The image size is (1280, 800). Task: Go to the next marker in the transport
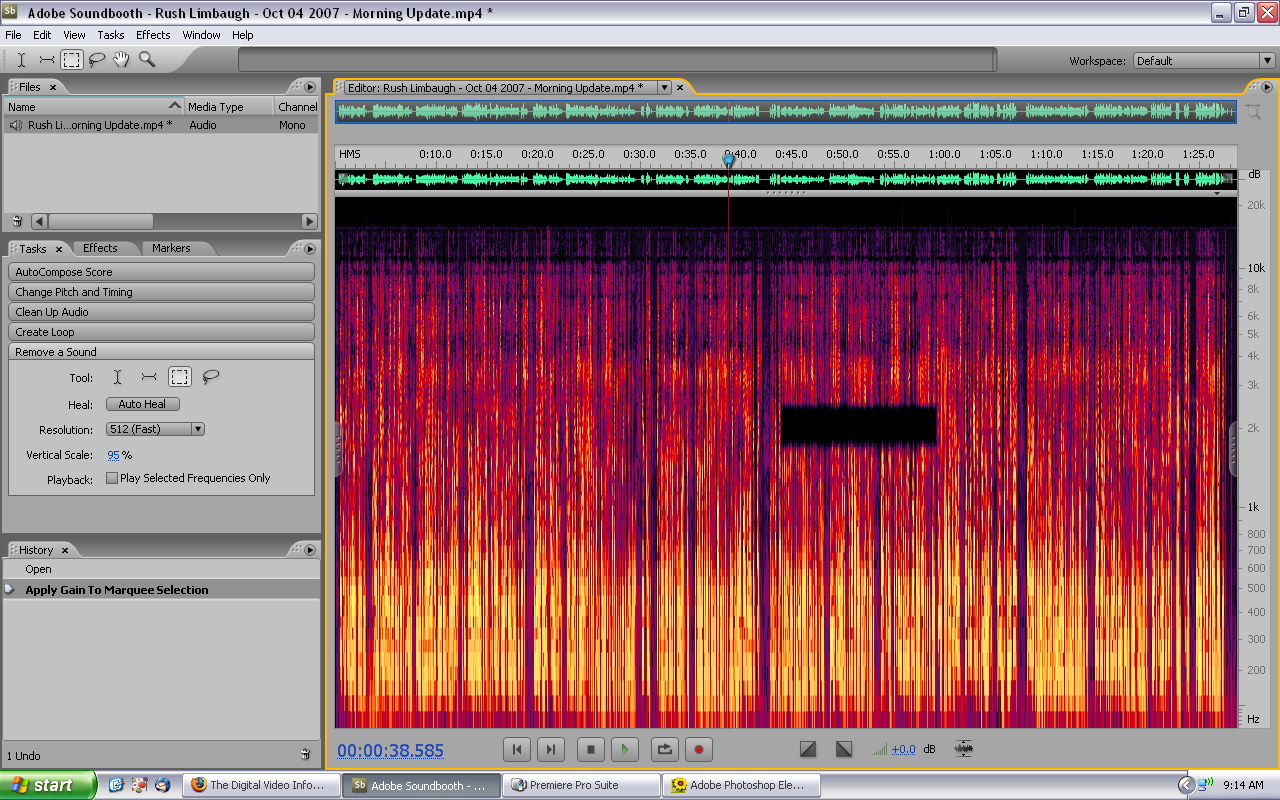[550, 749]
